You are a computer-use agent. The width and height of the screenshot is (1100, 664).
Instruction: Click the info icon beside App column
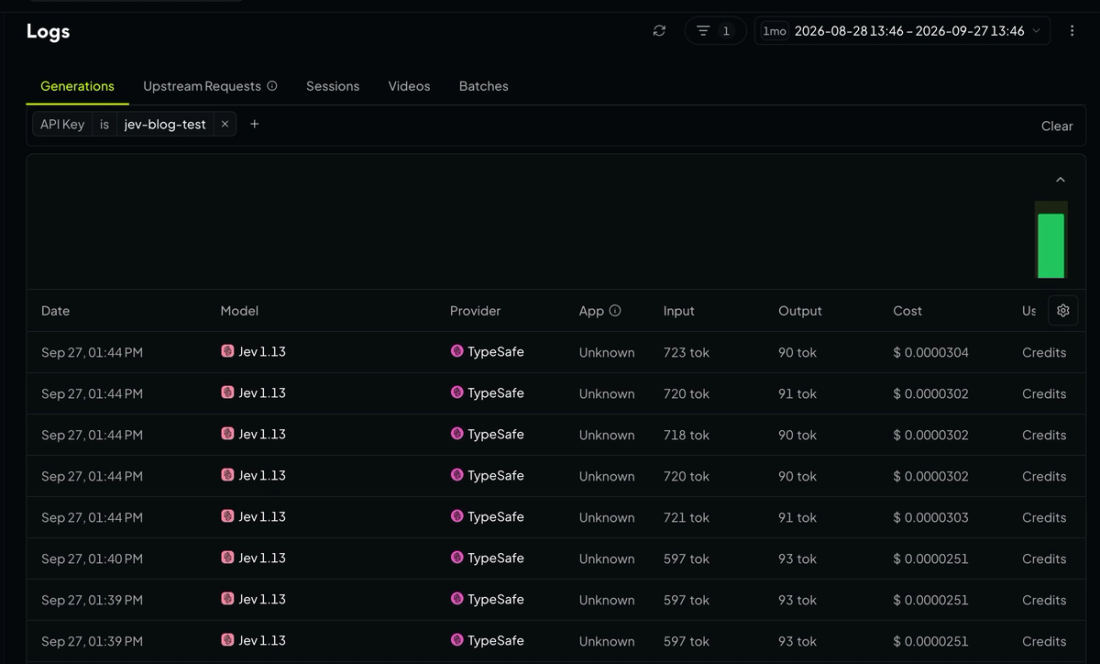coord(615,311)
